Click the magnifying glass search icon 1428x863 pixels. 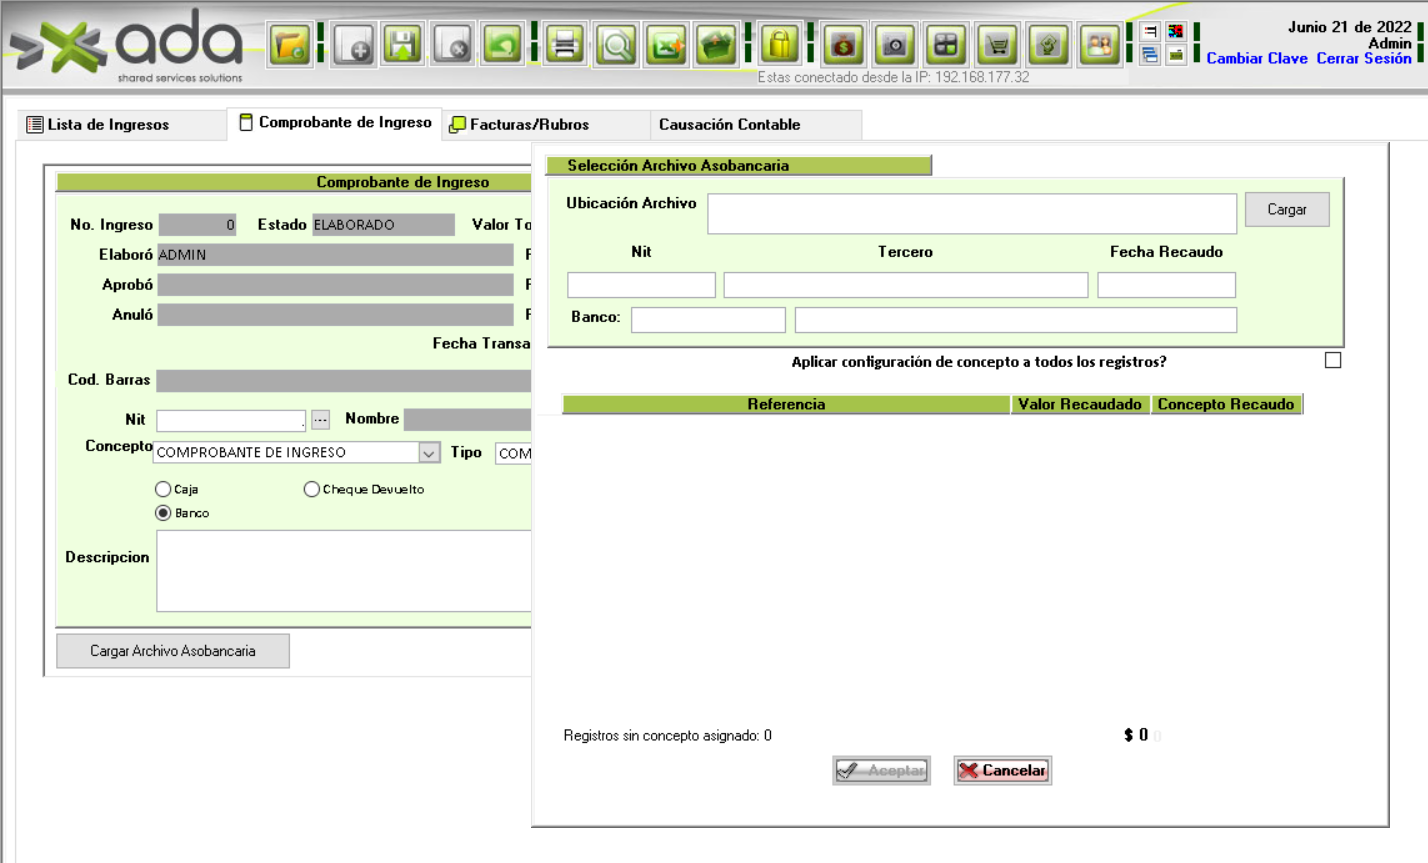pyautogui.click(x=616, y=45)
